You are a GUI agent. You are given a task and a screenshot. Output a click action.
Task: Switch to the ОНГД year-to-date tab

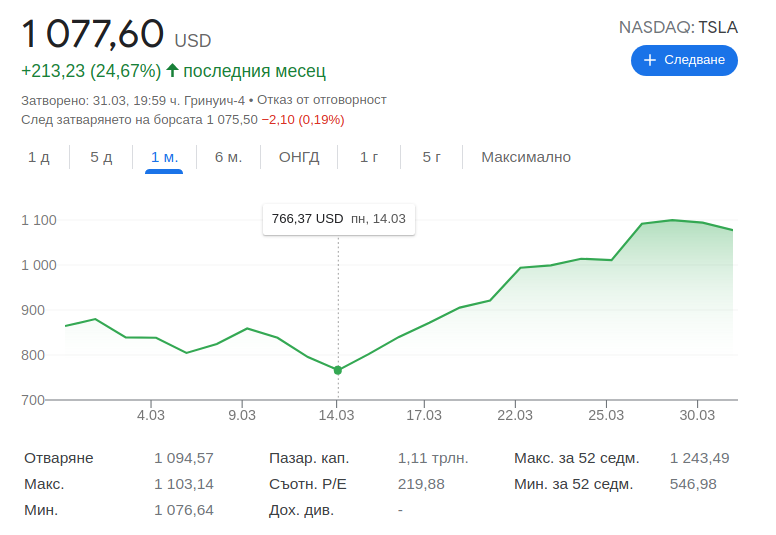(299, 157)
